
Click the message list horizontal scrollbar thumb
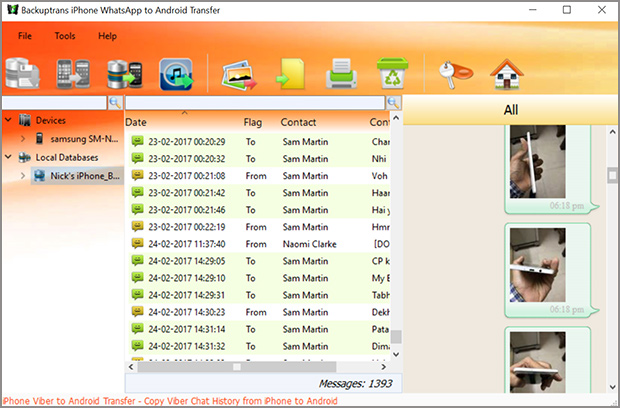(237, 367)
